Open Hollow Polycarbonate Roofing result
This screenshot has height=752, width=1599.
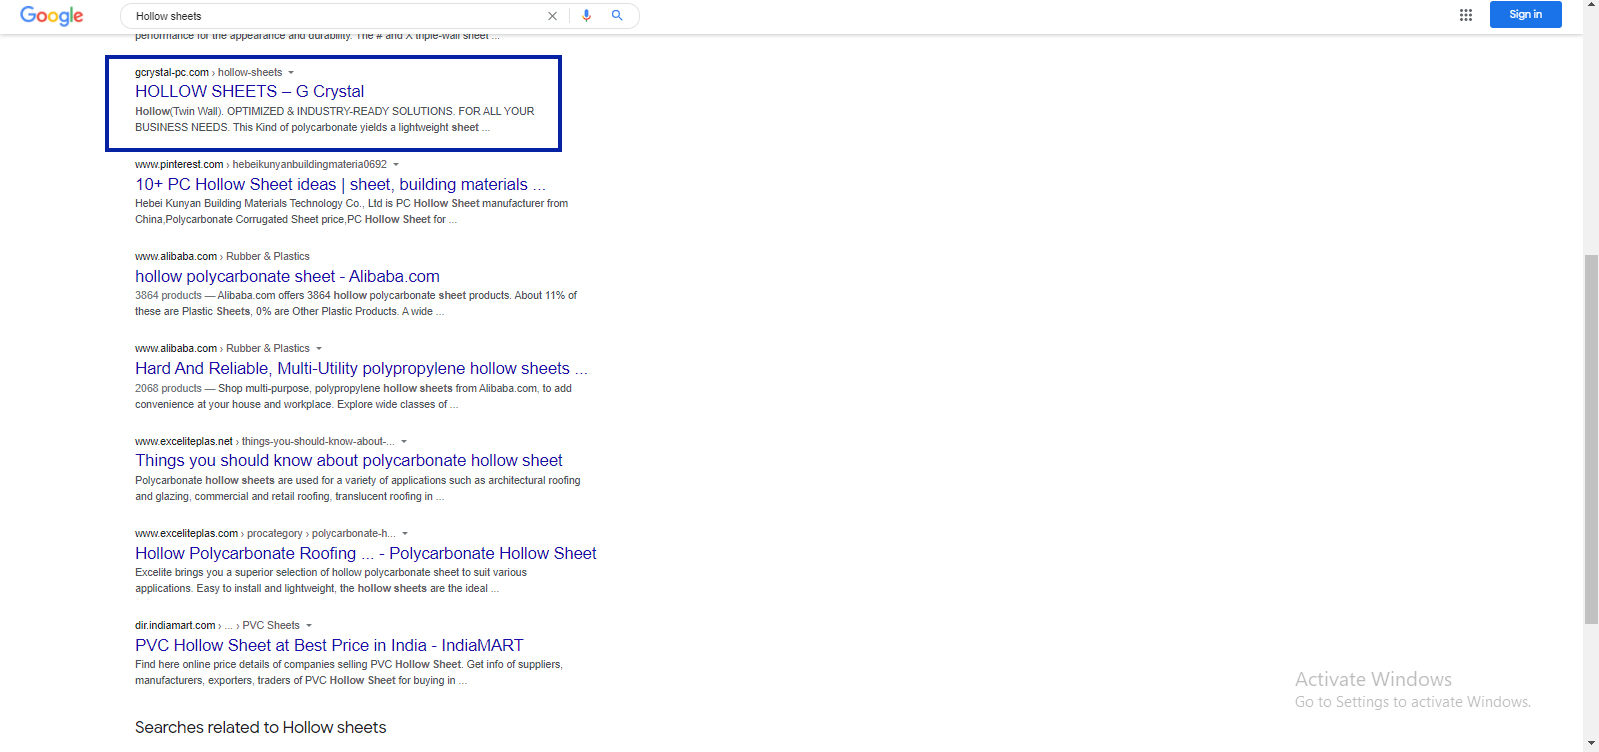(365, 553)
